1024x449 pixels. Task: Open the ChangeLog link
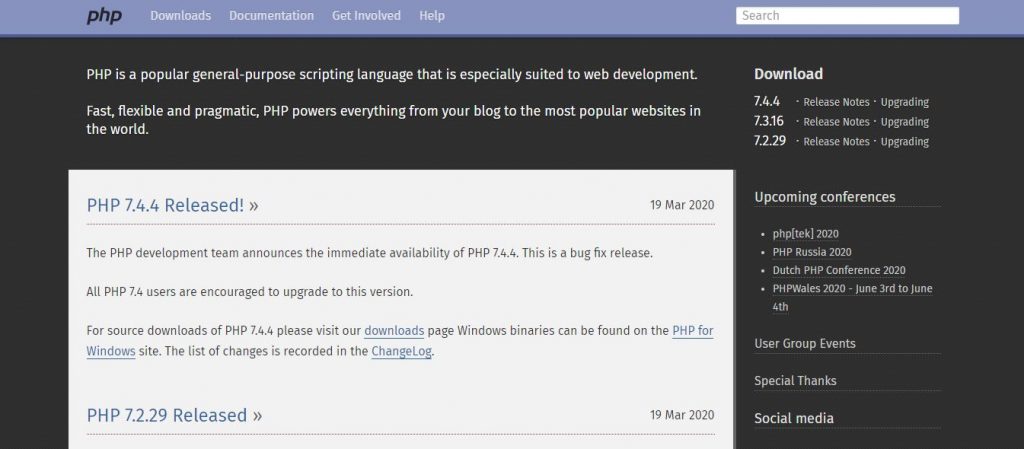point(402,352)
